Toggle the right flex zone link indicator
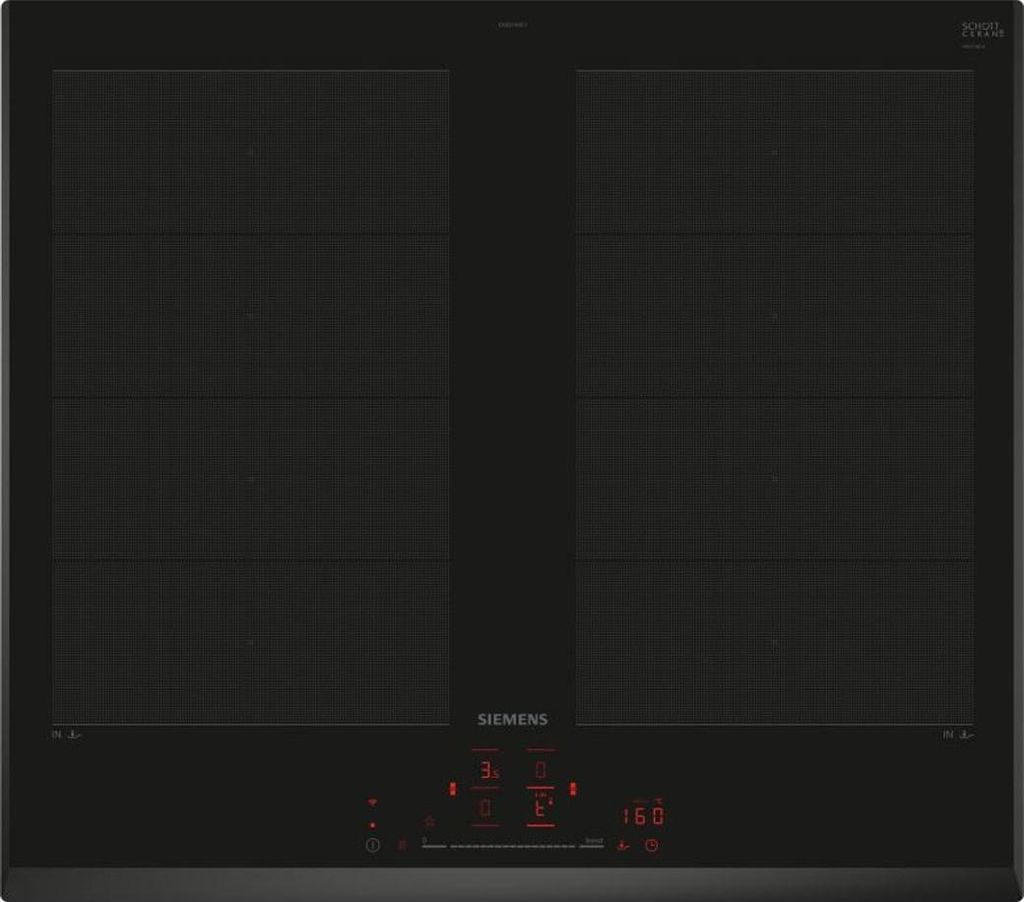Viewport: 1024px width, 902px height. (573, 789)
